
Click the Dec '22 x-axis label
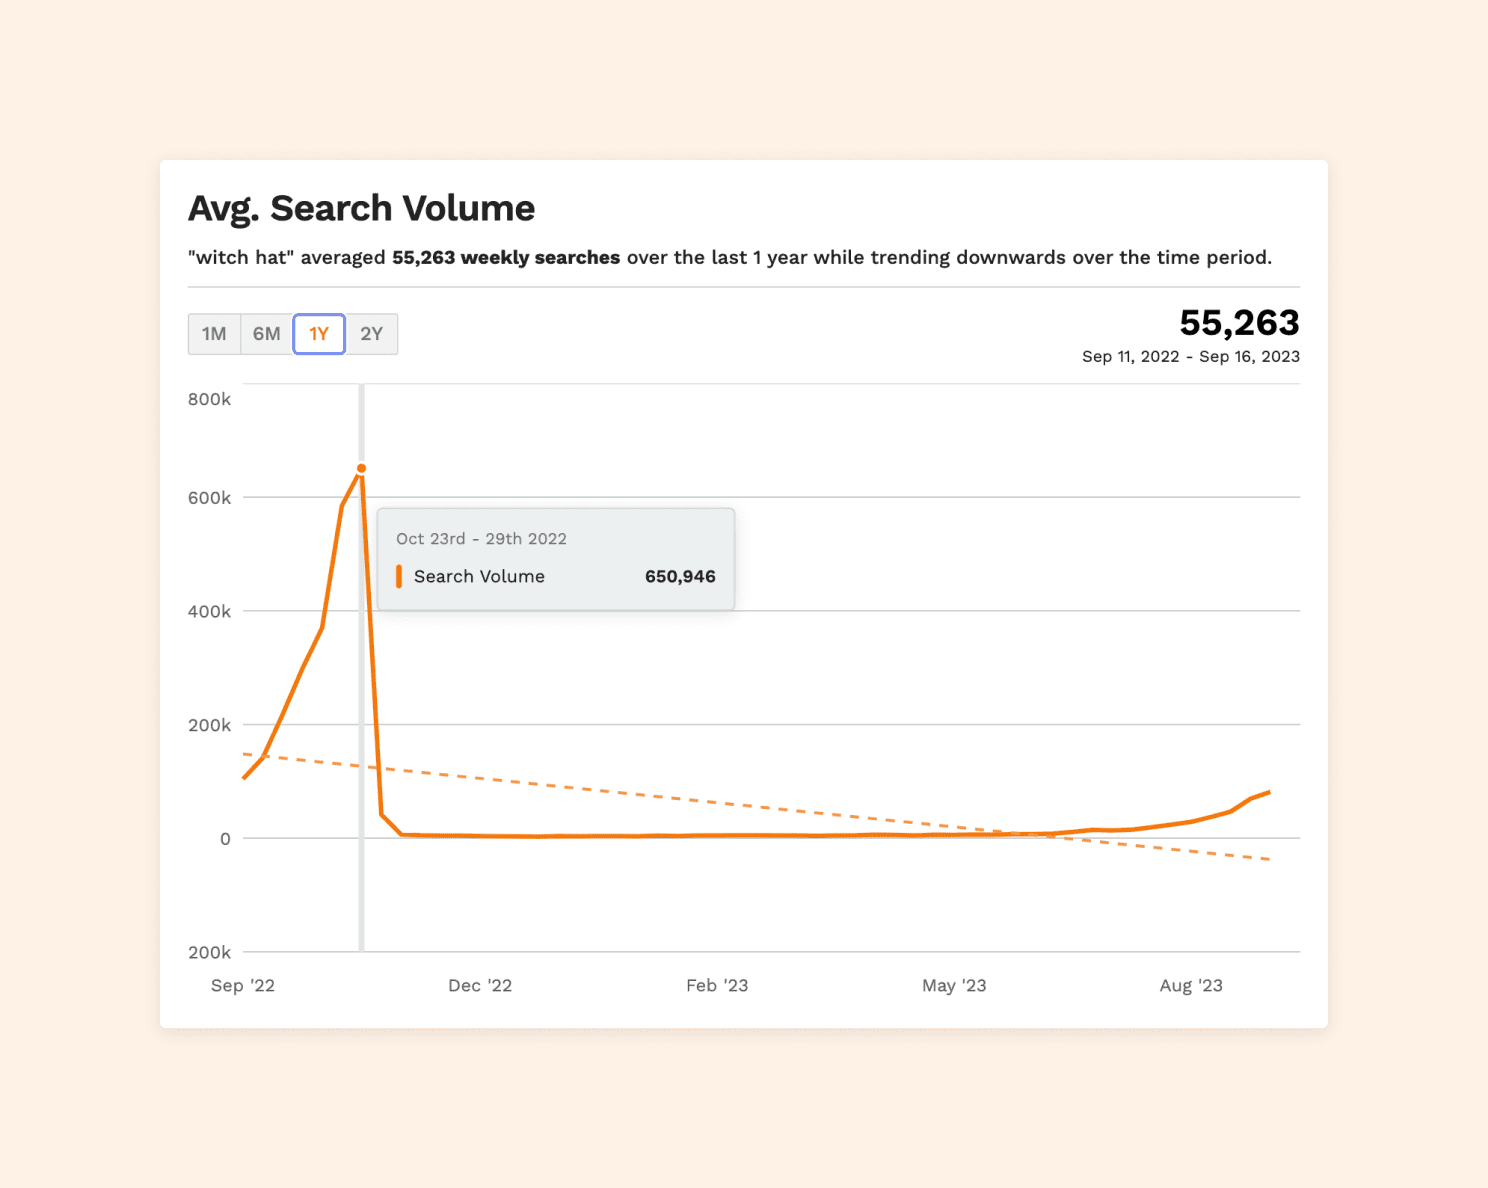click(480, 985)
